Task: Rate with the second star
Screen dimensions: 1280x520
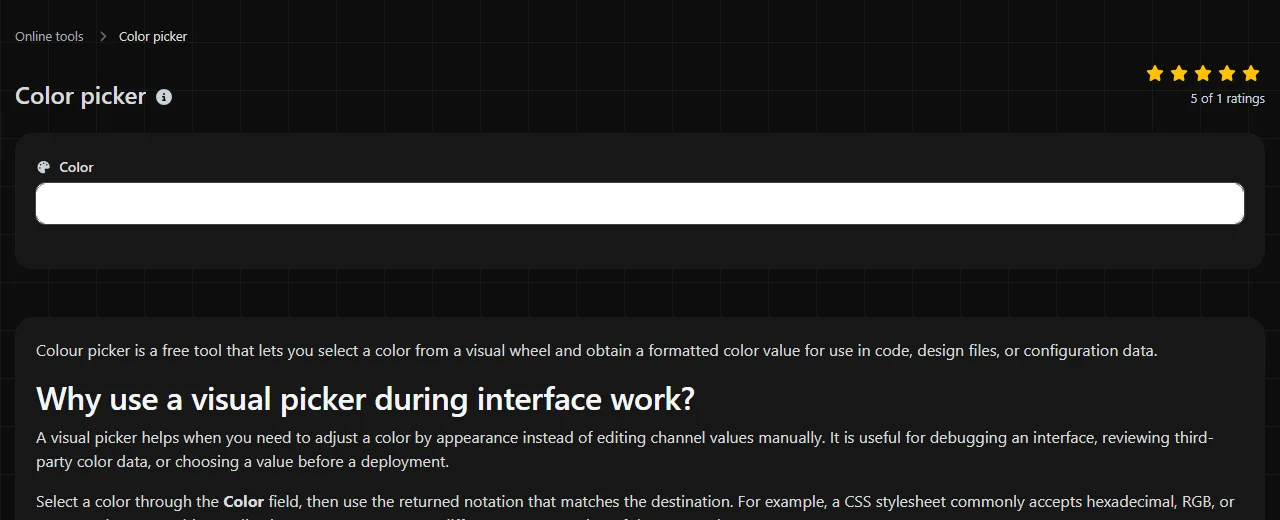Action: coord(1179,73)
